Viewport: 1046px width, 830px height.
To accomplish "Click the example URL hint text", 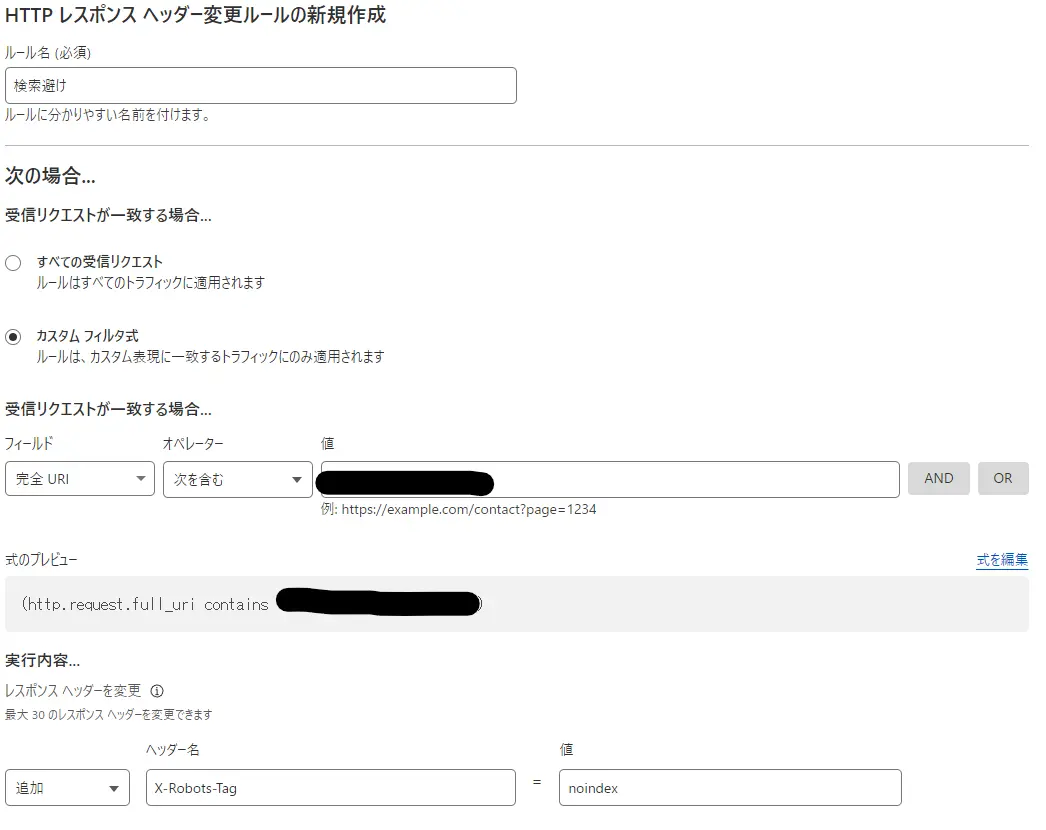I will pos(458,510).
